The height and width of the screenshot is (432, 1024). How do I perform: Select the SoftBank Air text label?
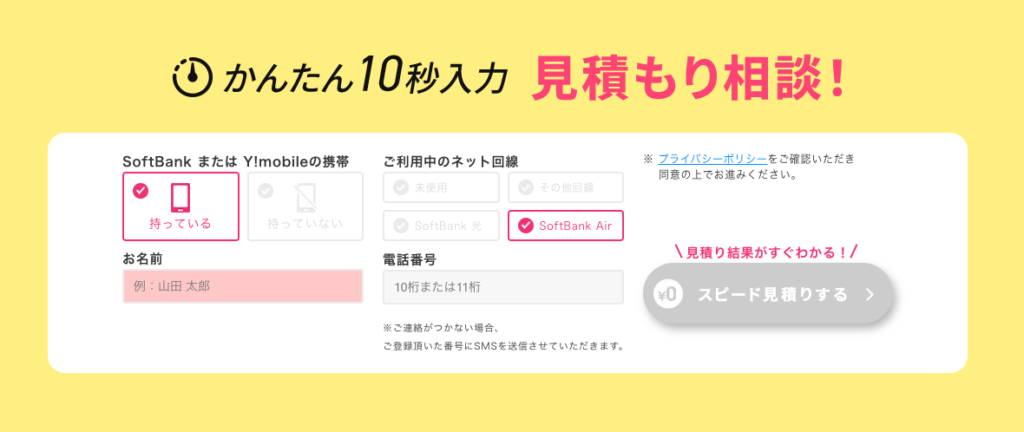tap(575, 226)
